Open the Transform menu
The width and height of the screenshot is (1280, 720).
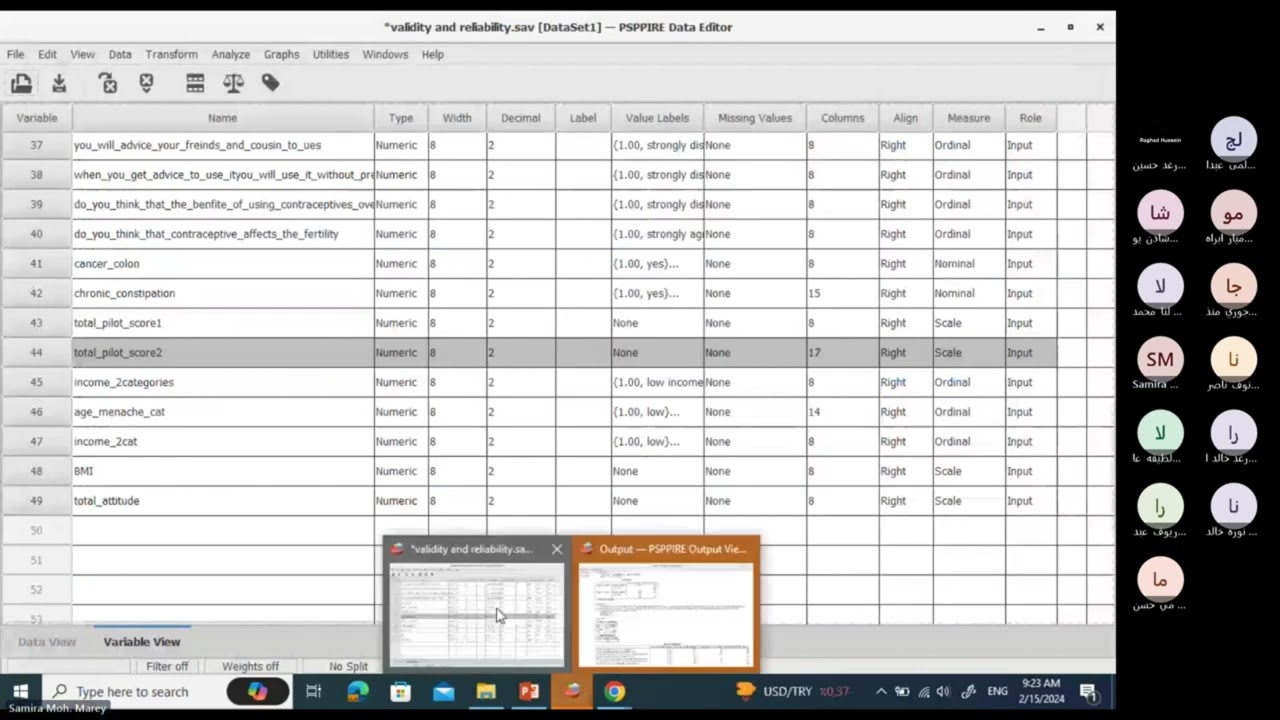click(171, 54)
